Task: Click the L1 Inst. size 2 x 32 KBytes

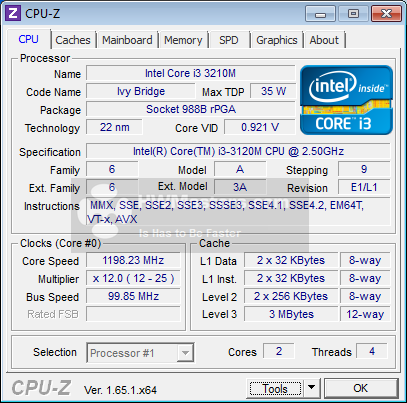Action: 291,278
